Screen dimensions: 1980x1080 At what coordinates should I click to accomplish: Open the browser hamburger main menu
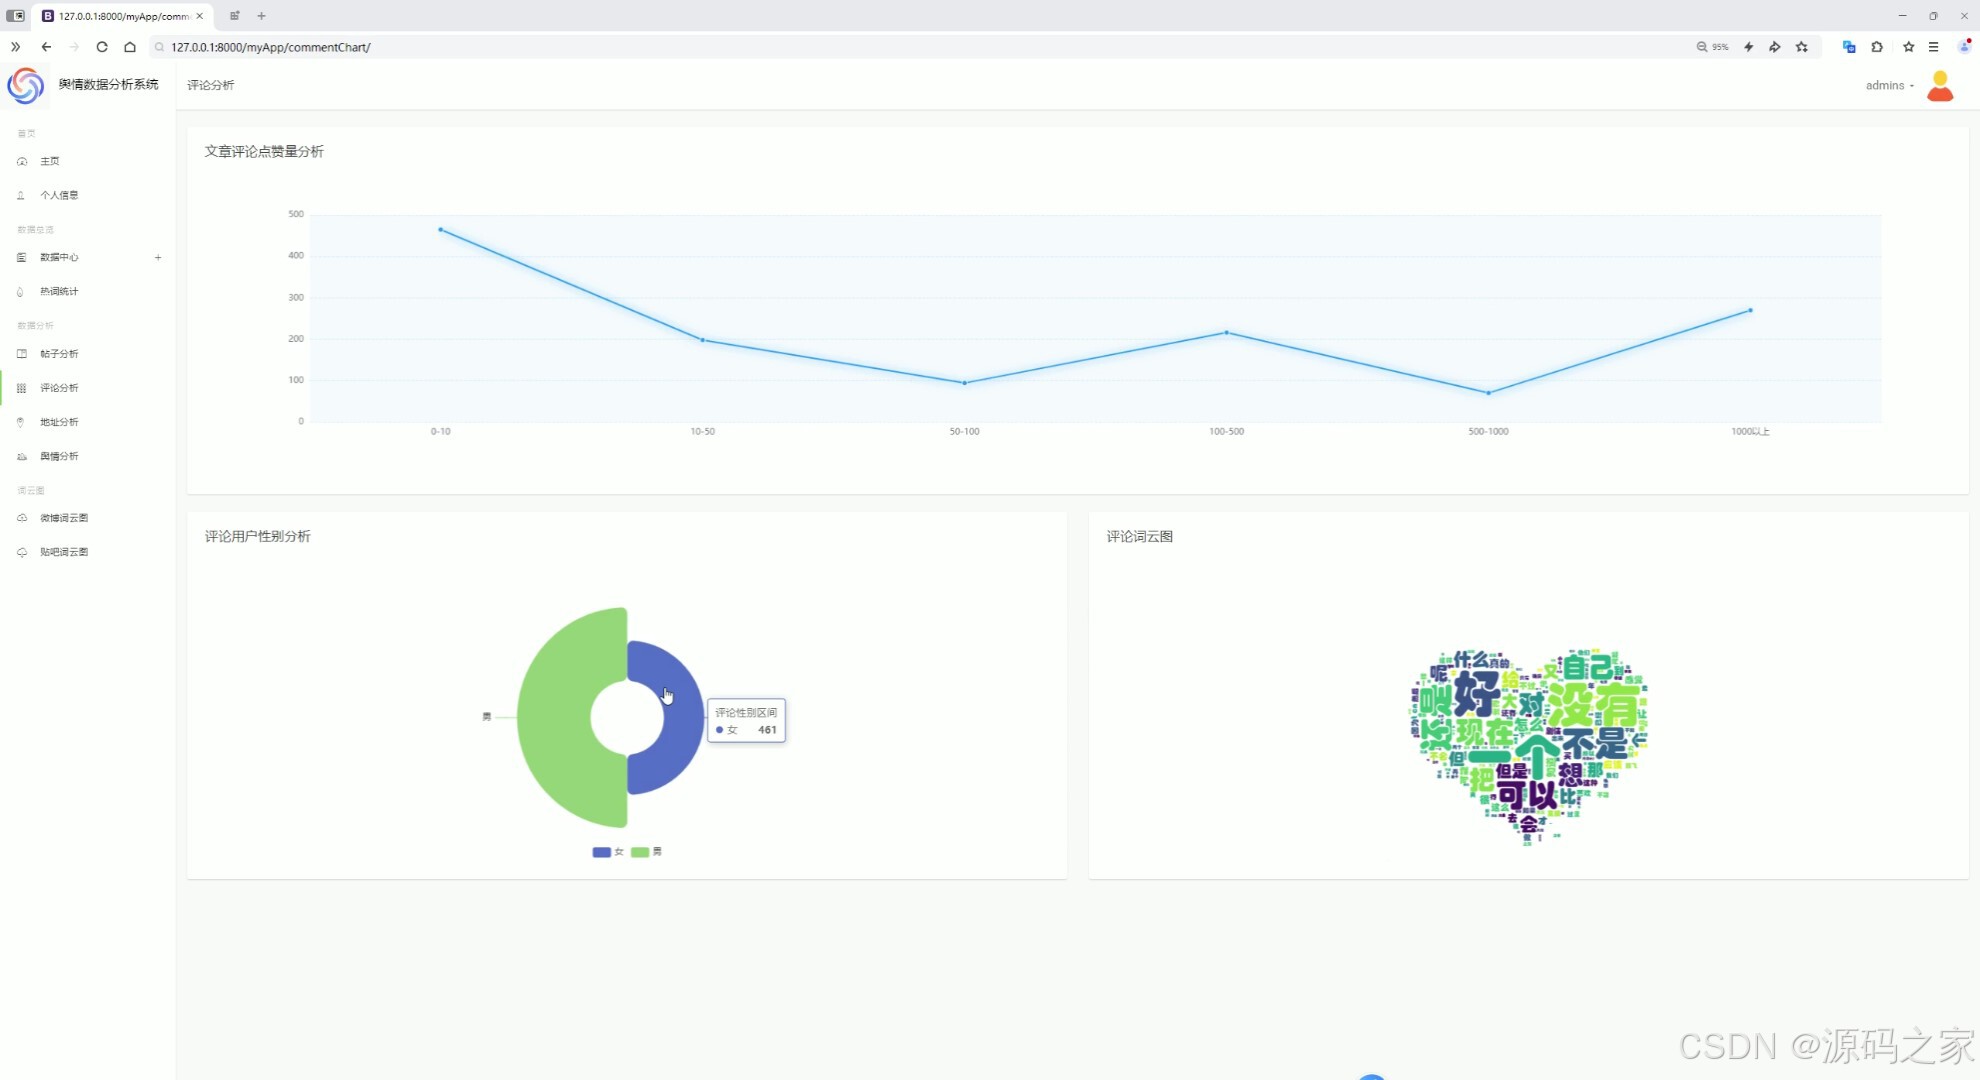tap(1933, 47)
